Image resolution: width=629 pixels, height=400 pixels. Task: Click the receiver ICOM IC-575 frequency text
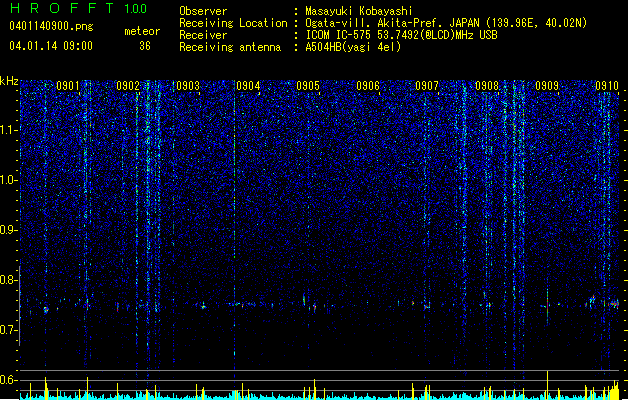point(402,35)
